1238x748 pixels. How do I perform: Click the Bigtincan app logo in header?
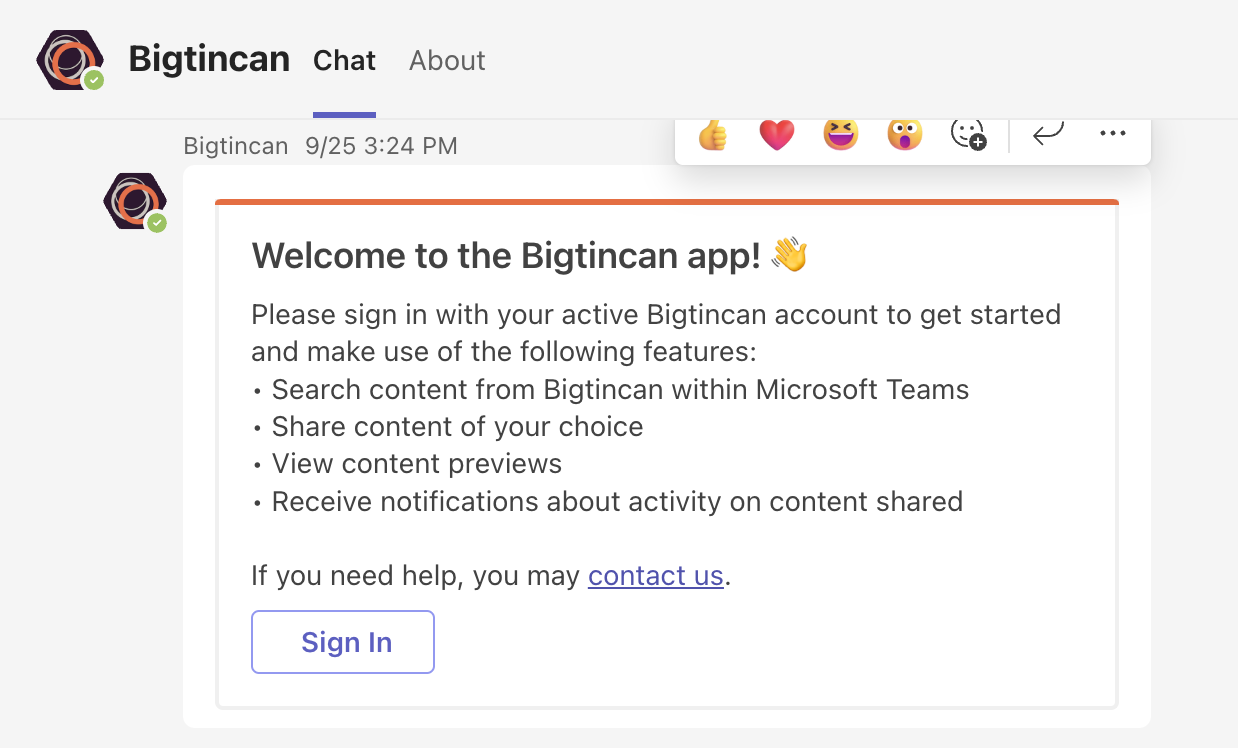point(70,60)
